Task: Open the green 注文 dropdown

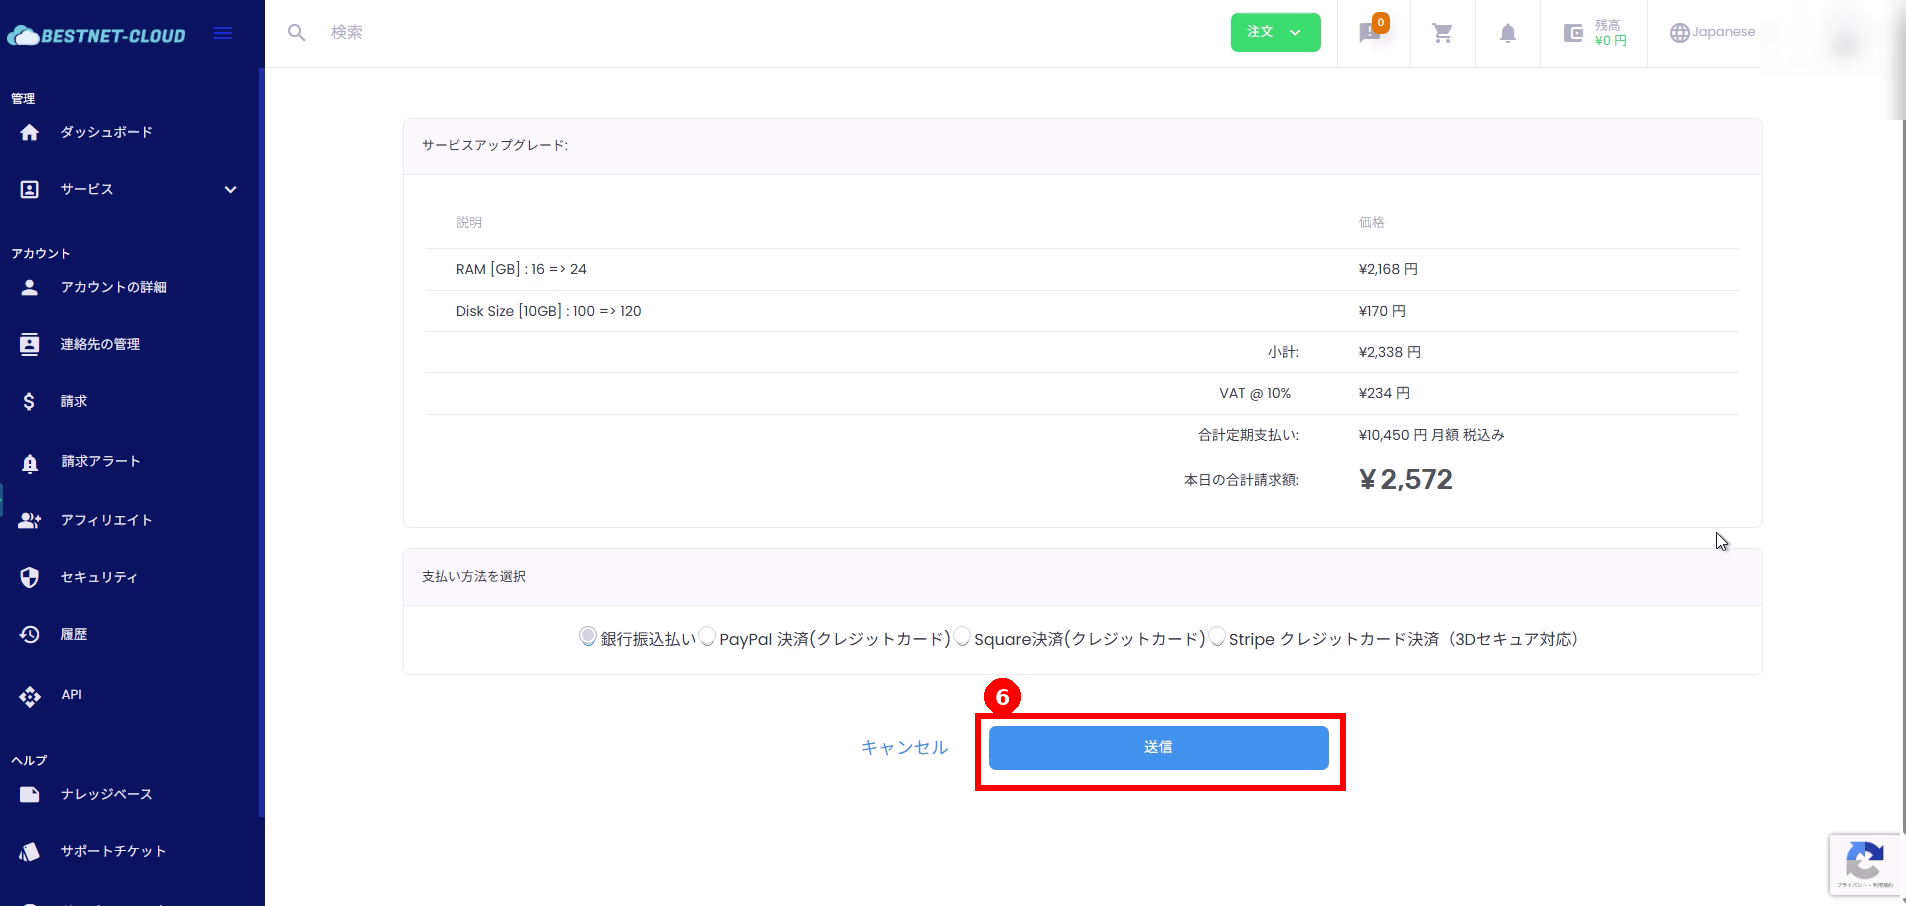Action: pos(1275,32)
